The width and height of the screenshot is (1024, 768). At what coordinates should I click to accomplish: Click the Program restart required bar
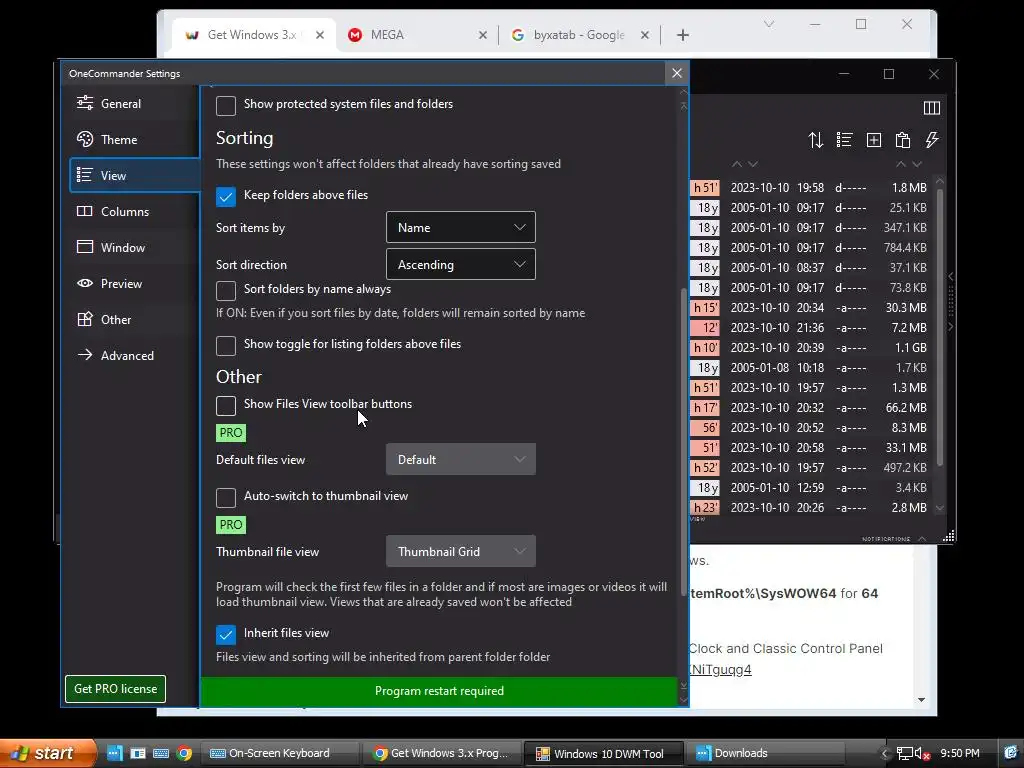(440, 691)
